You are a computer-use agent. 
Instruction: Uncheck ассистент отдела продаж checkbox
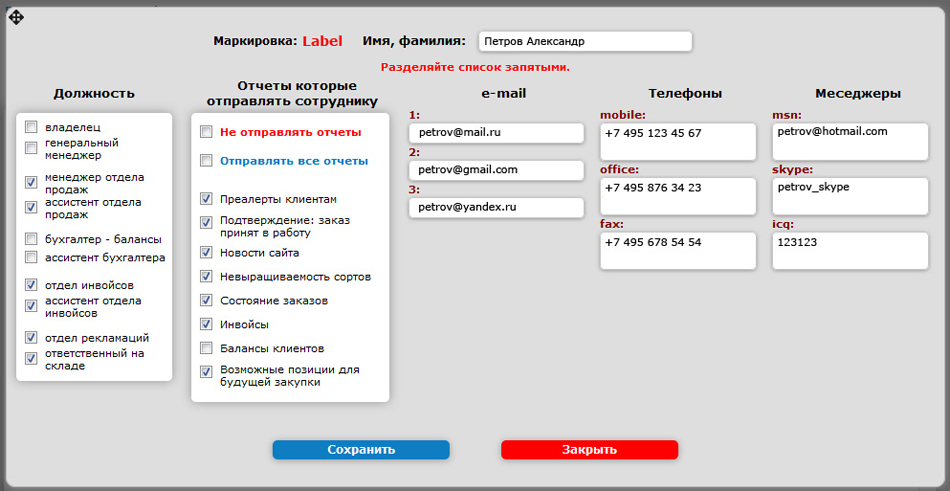(31, 207)
